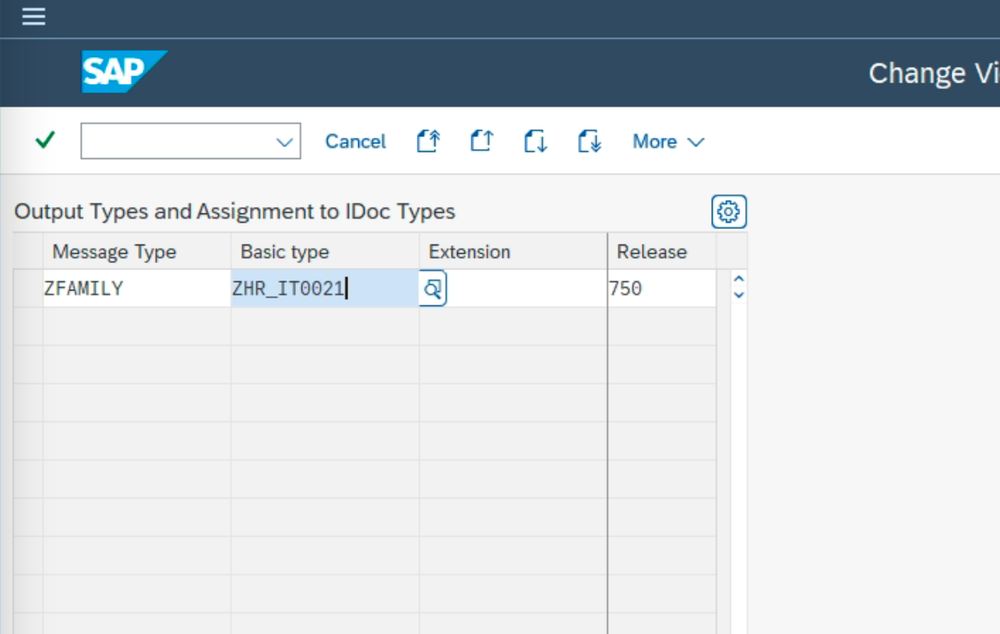Click the Cancel button
The image size is (1000, 634).
click(354, 141)
